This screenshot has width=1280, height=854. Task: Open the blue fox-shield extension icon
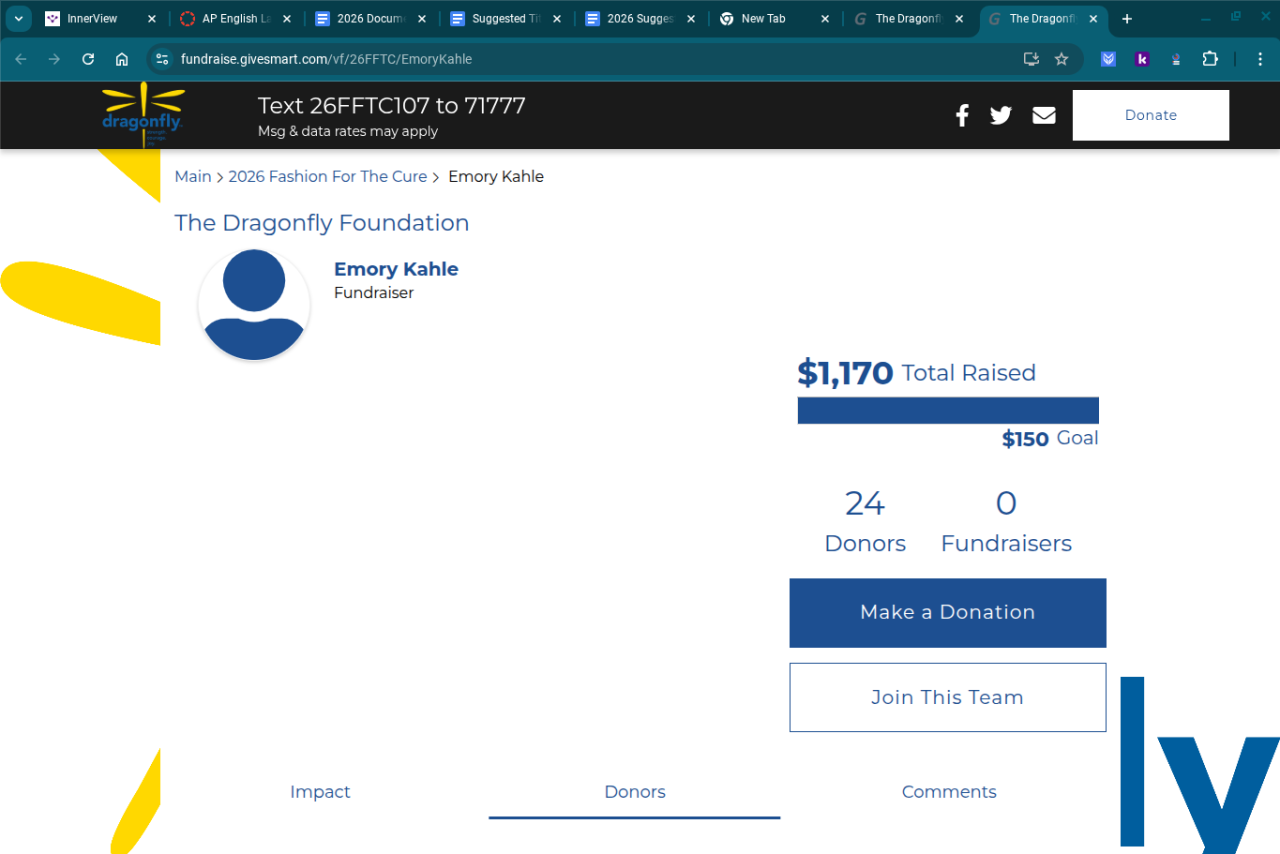click(1108, 59)
